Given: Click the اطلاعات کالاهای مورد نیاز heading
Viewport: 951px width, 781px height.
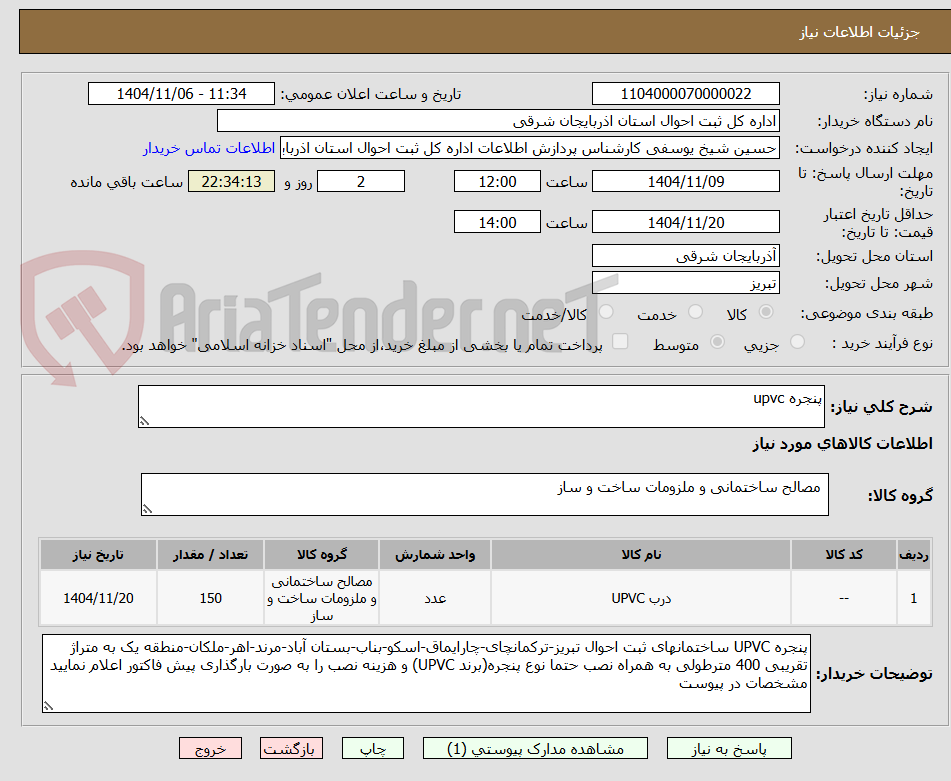Looking at the screenshot, I should (842, 444).
